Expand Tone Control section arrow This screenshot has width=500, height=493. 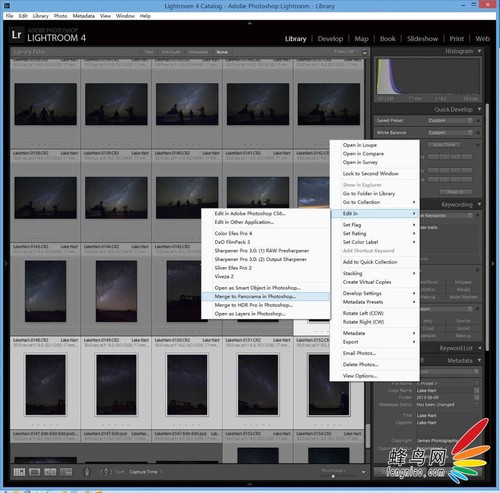478,145
